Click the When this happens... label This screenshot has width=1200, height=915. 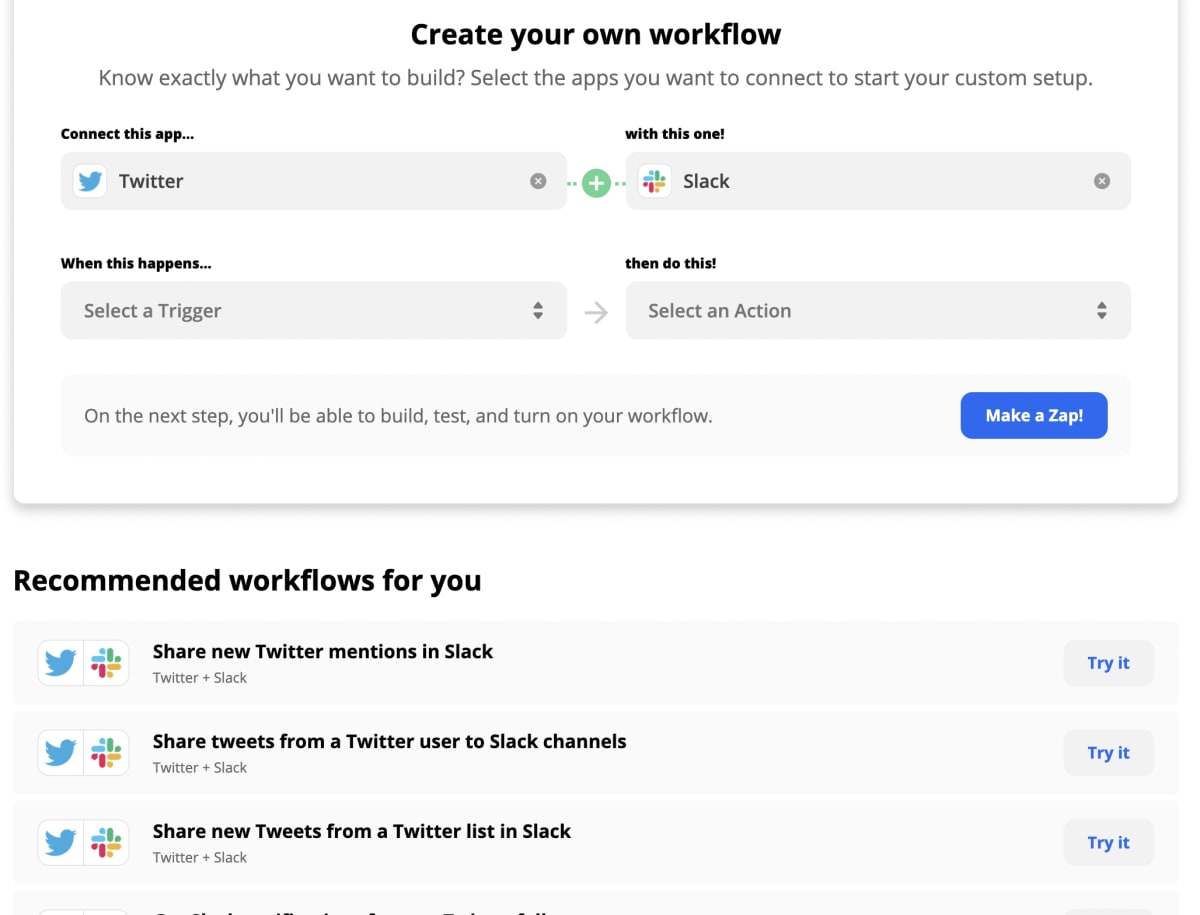(x=136, y=264)
